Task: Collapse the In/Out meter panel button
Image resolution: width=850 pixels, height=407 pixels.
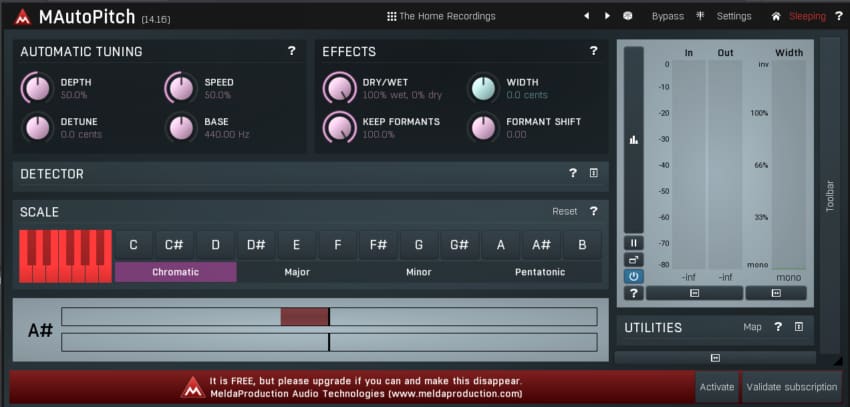Action: tap(694, 293)
